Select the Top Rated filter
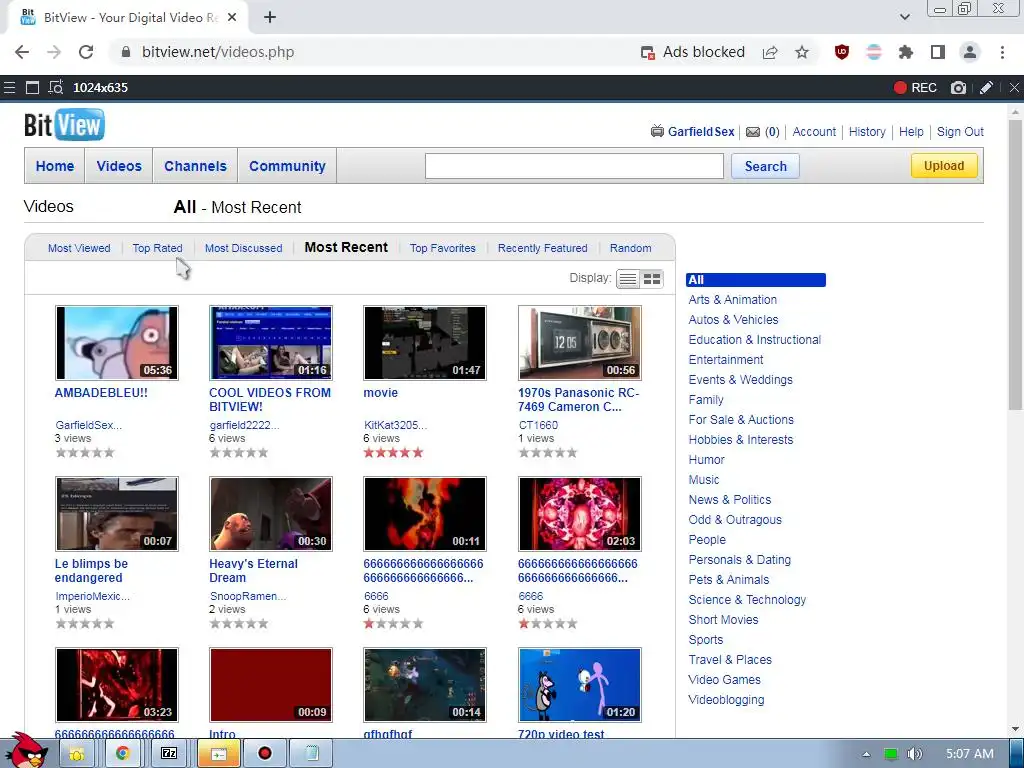 click(157, 248)
